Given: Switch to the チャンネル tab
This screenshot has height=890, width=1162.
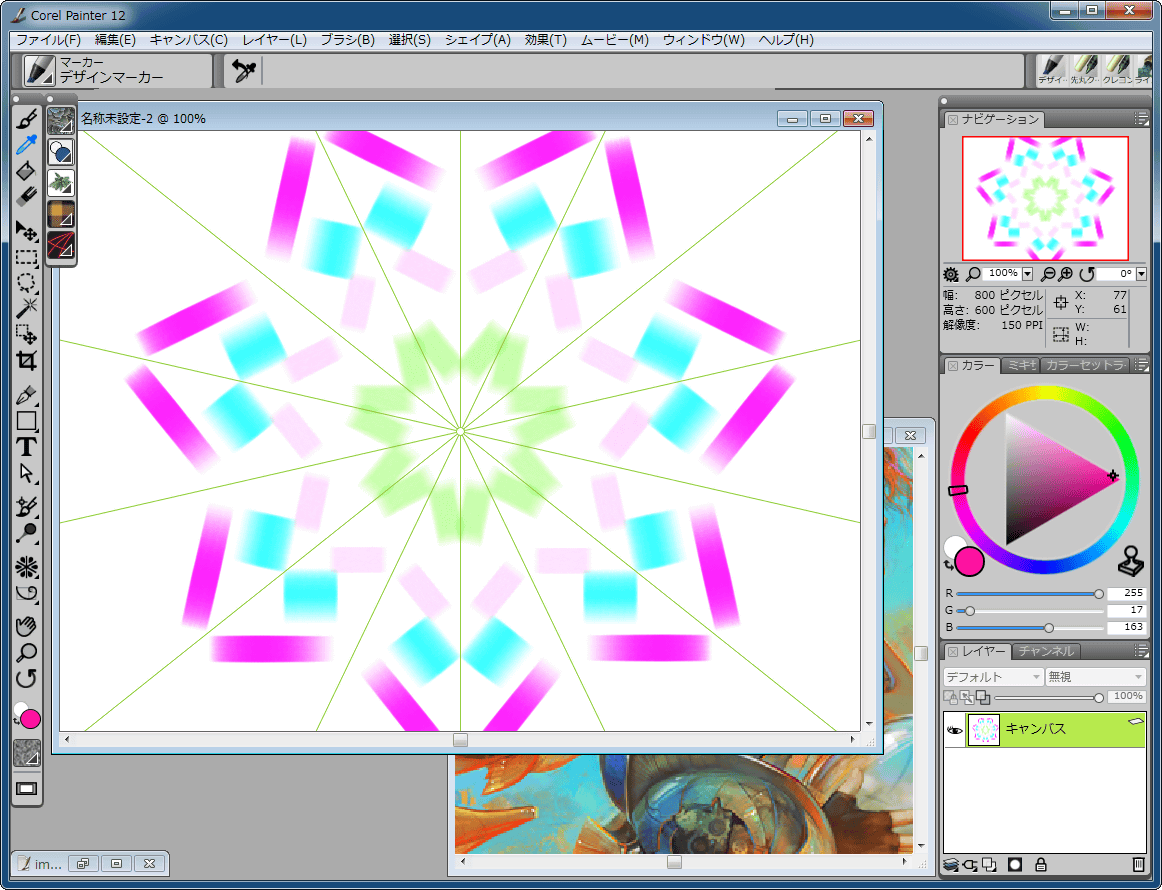Looking at the screenshot, I should (1046, 651).
